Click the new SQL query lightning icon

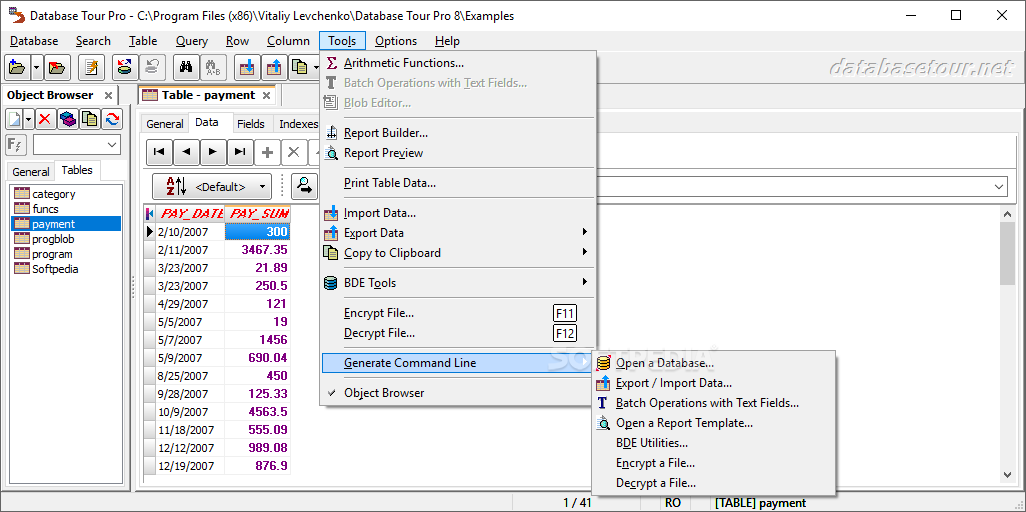(92, 67)
